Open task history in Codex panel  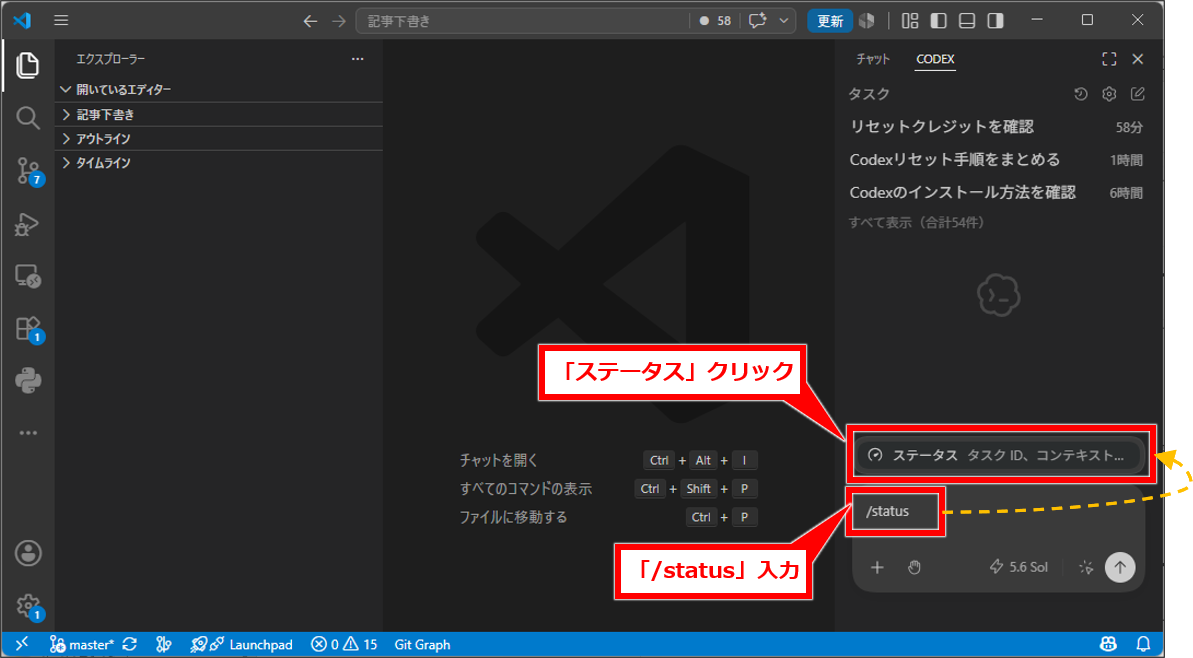point(1080,94)
